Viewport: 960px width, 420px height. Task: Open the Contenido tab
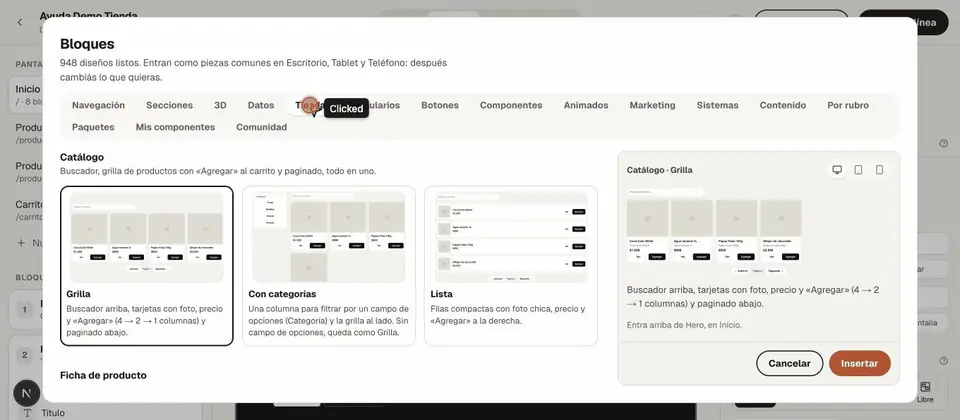(x=783, y=105)
